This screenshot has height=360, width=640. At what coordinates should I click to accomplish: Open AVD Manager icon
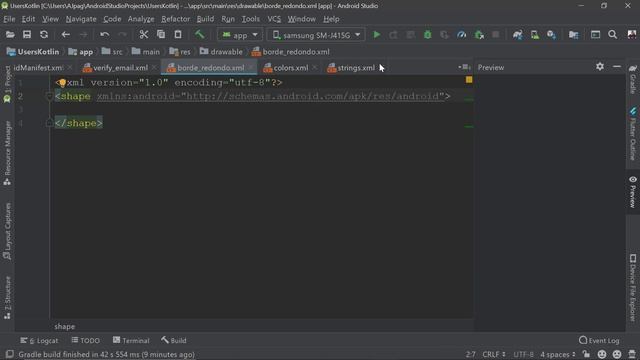[535, 35]
